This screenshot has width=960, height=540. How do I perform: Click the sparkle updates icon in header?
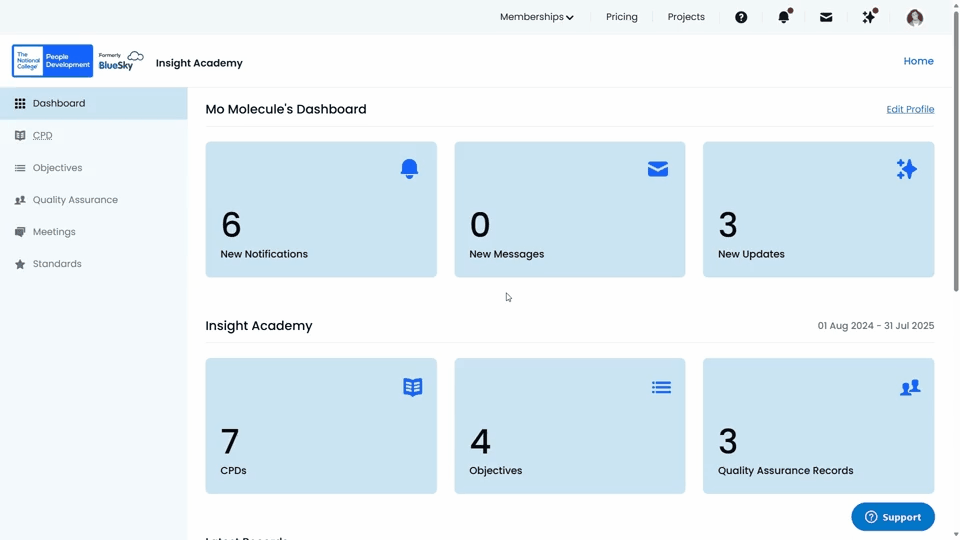(x=869, y=17)
